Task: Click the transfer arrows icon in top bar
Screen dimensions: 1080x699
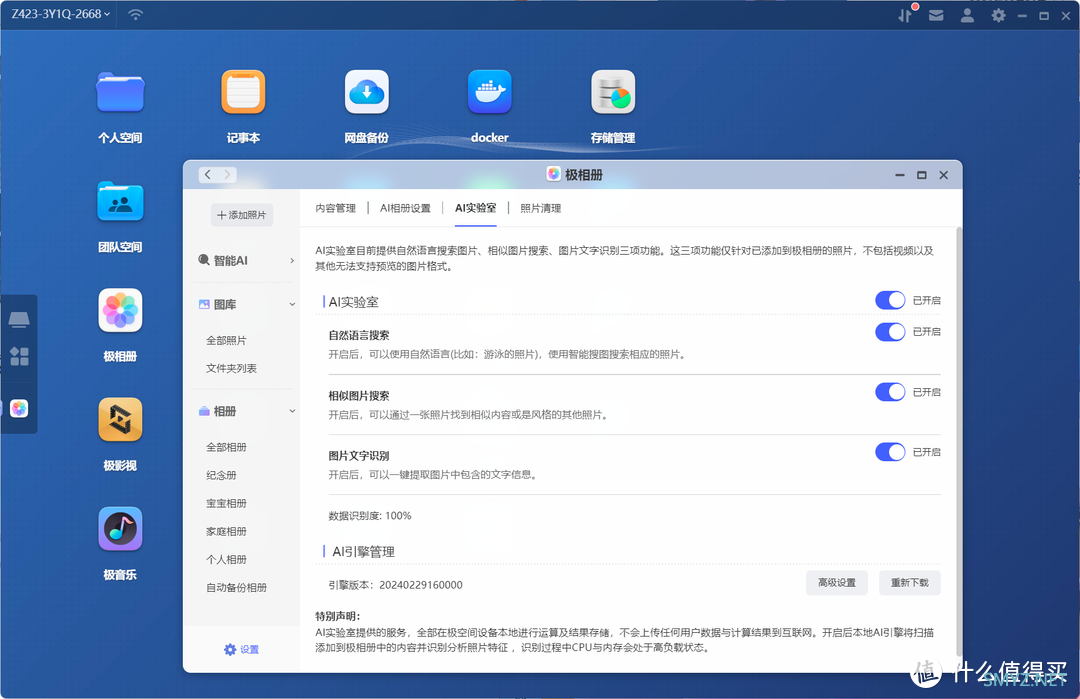Action: pyautogui.click(x=905, y=14)
